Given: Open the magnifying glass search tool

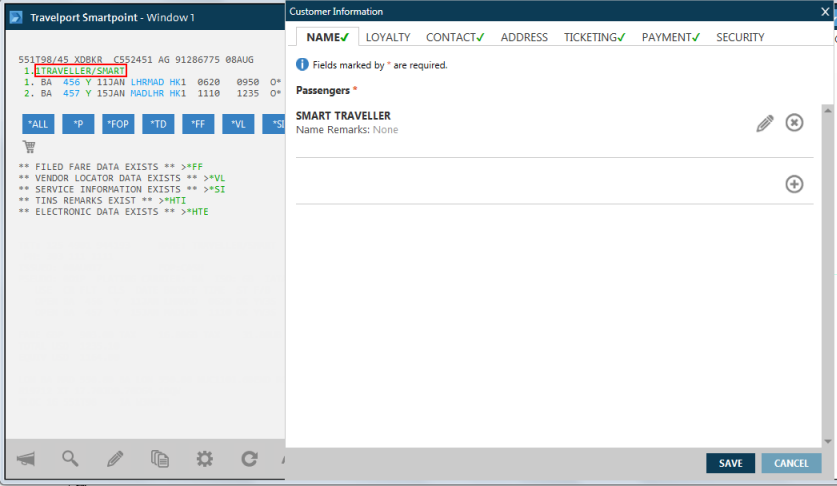Looking at the screenshot, I should pos(70,459).
